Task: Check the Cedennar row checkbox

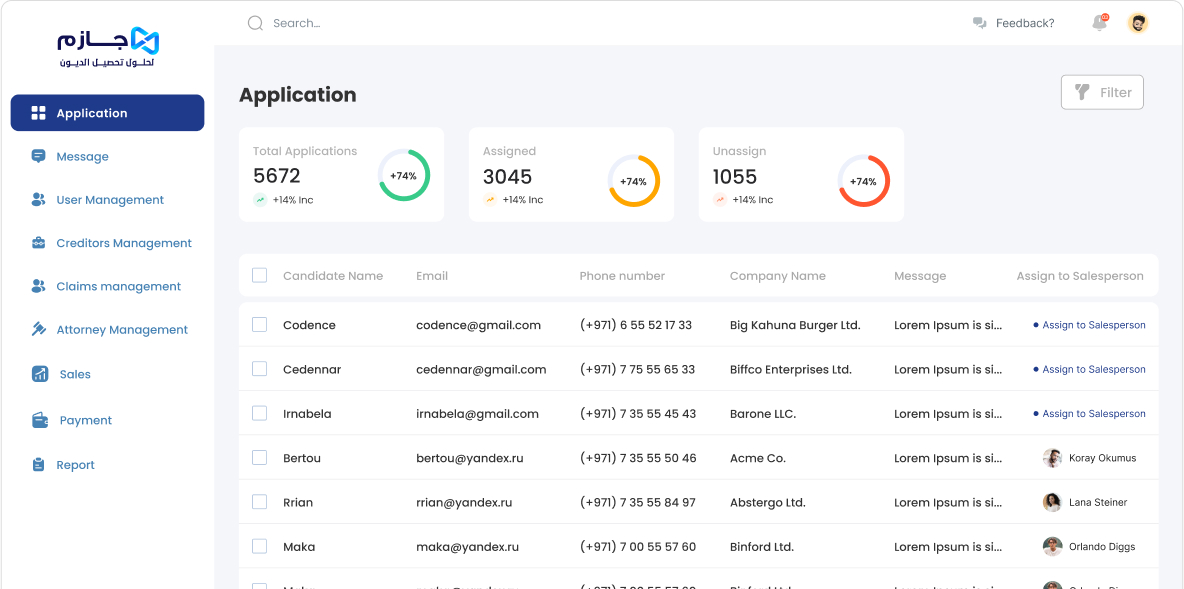Action: click(260, 369)
